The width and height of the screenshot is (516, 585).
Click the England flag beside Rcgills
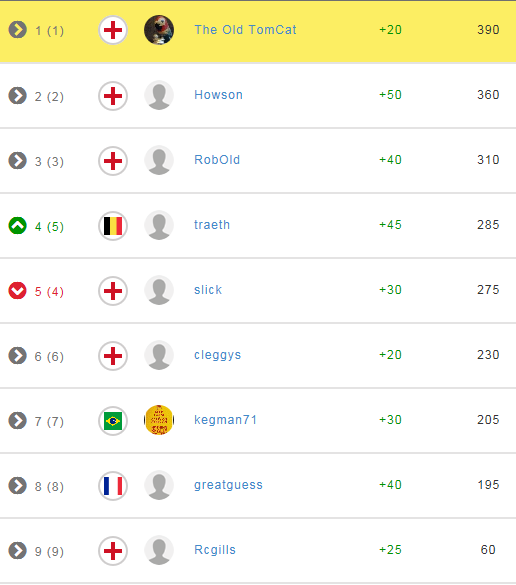113,551
